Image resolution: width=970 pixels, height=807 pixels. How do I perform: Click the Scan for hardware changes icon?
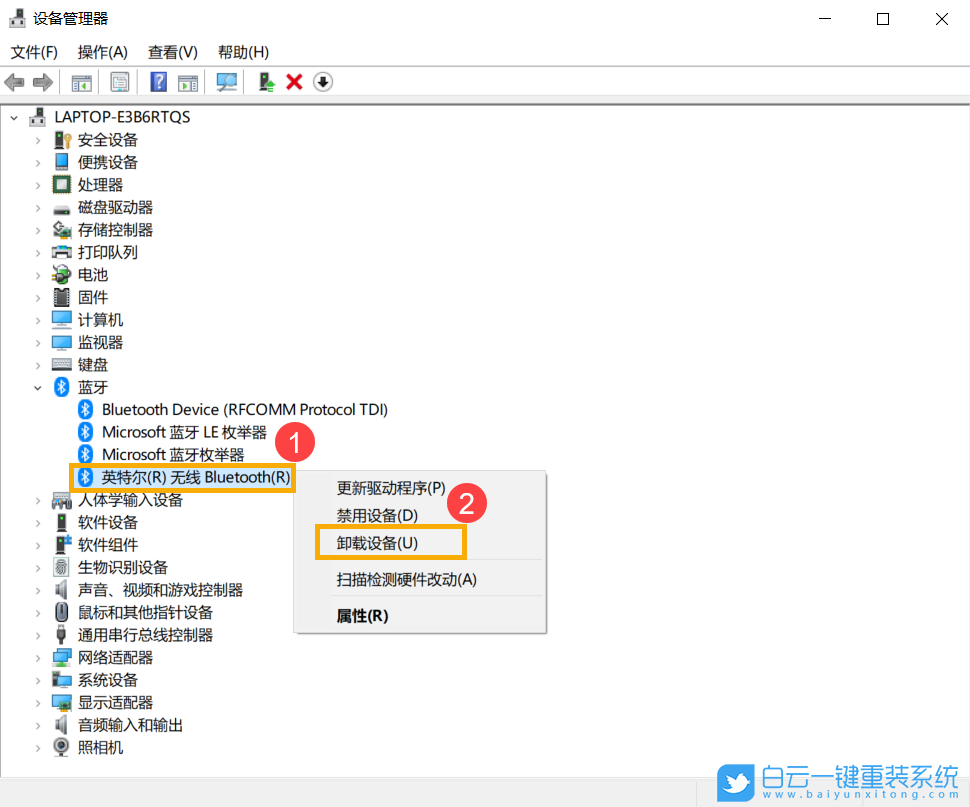pos(226,81)
